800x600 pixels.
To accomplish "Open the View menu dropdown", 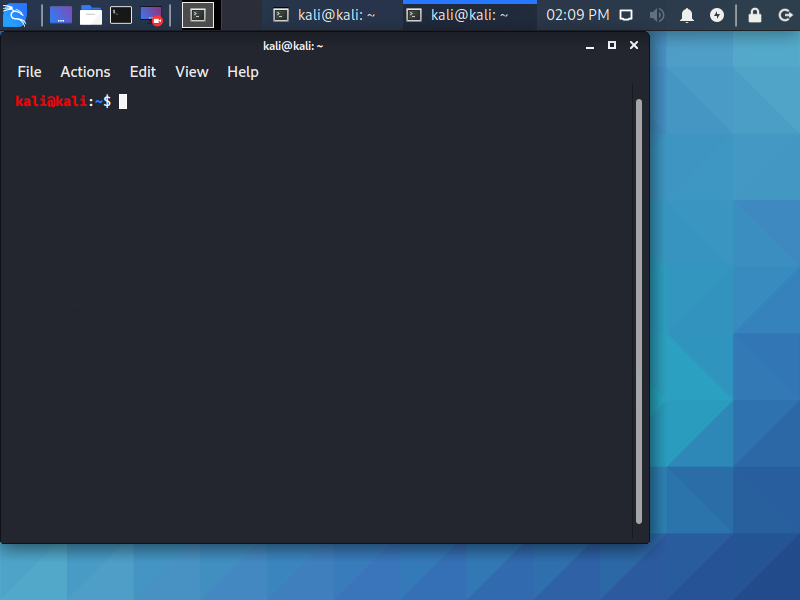I will tap(191, 72).
